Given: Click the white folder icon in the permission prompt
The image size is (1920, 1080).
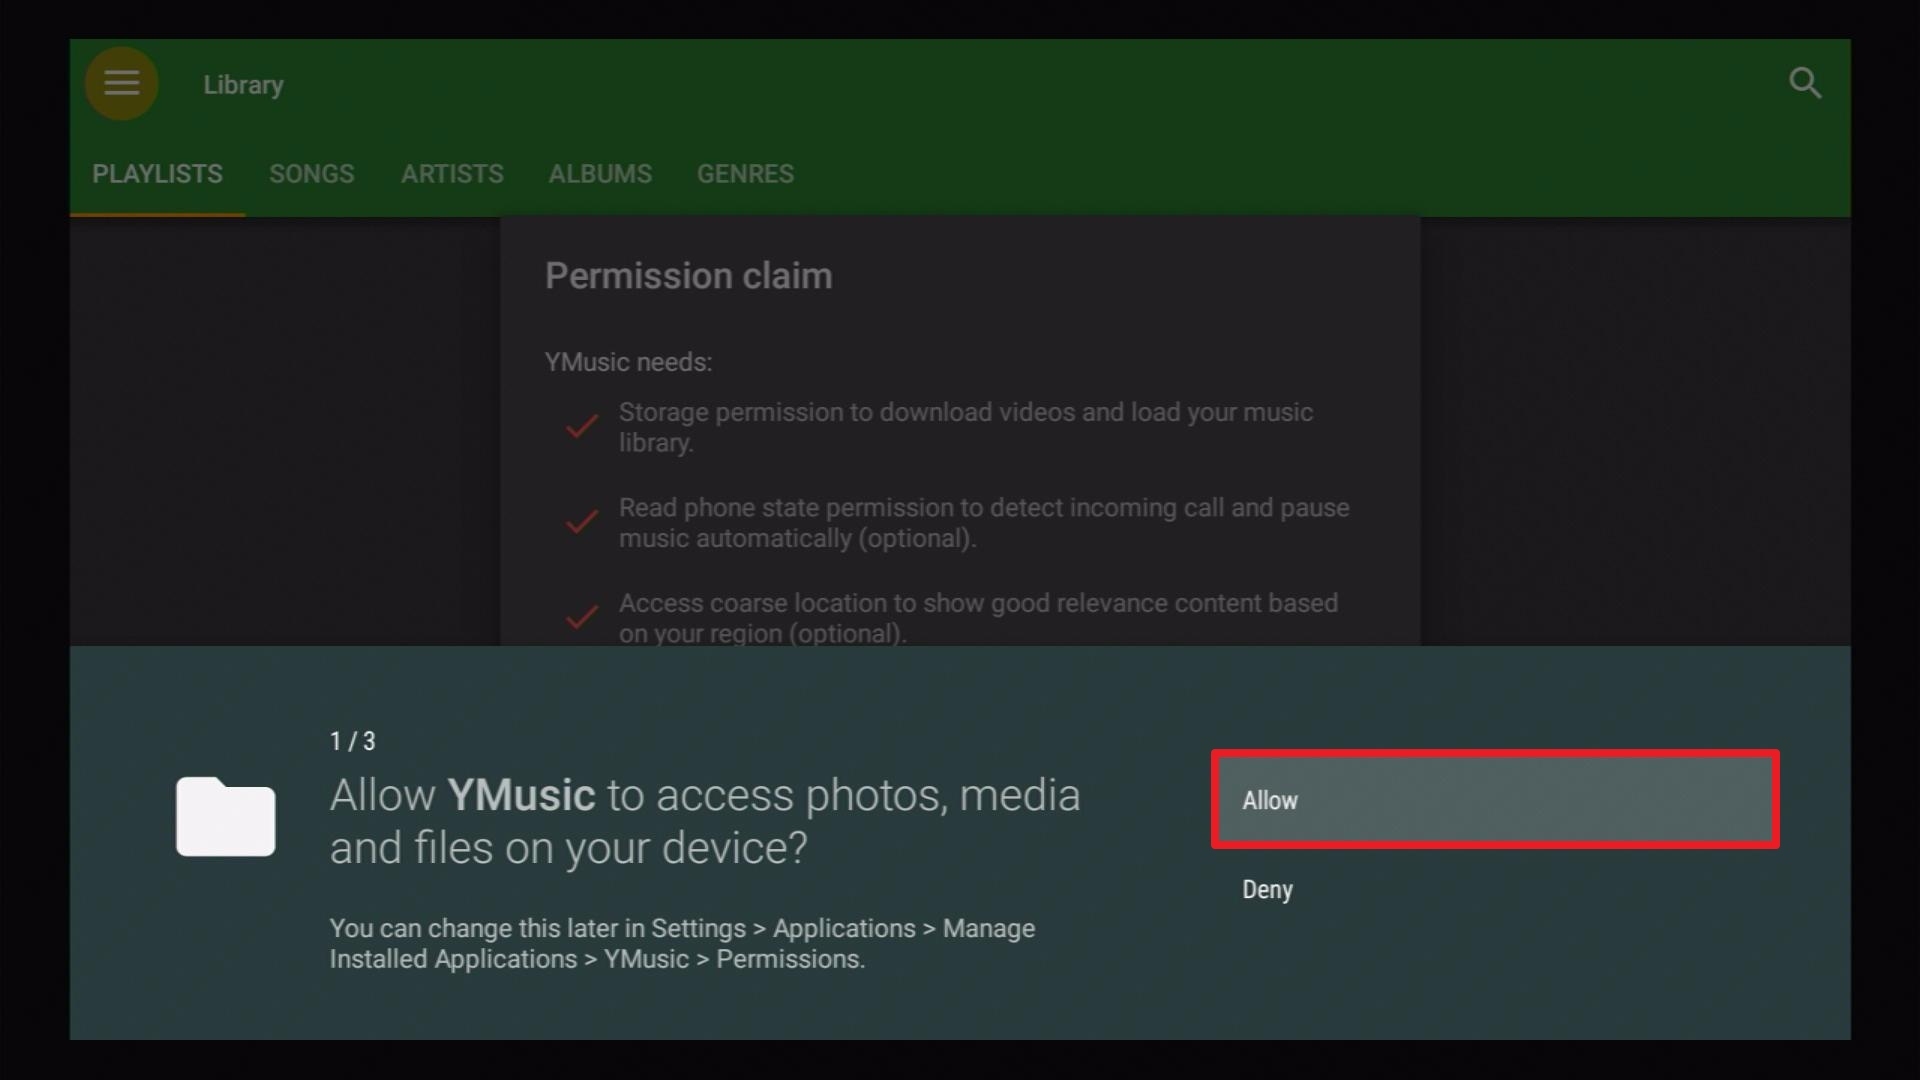Looking at the screenshot, I should pos(226,816).
